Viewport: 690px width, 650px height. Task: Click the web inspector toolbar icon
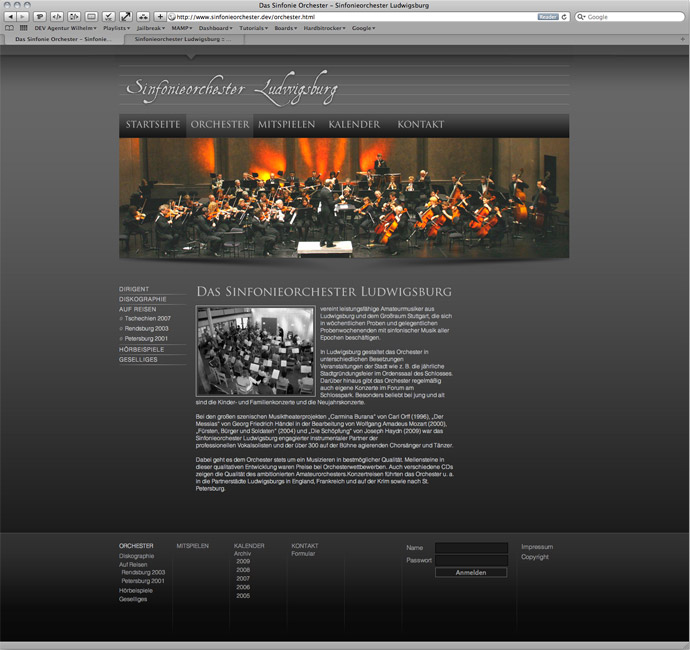74,17
